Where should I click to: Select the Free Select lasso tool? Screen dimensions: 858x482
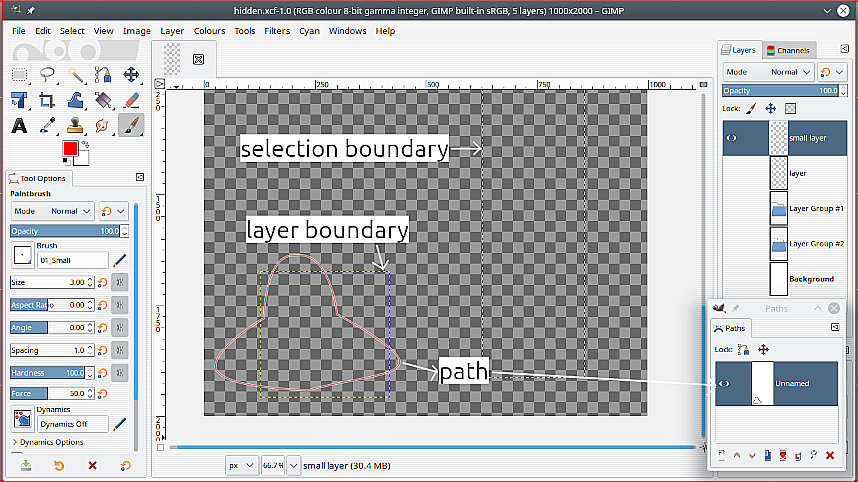pos(48,74)
